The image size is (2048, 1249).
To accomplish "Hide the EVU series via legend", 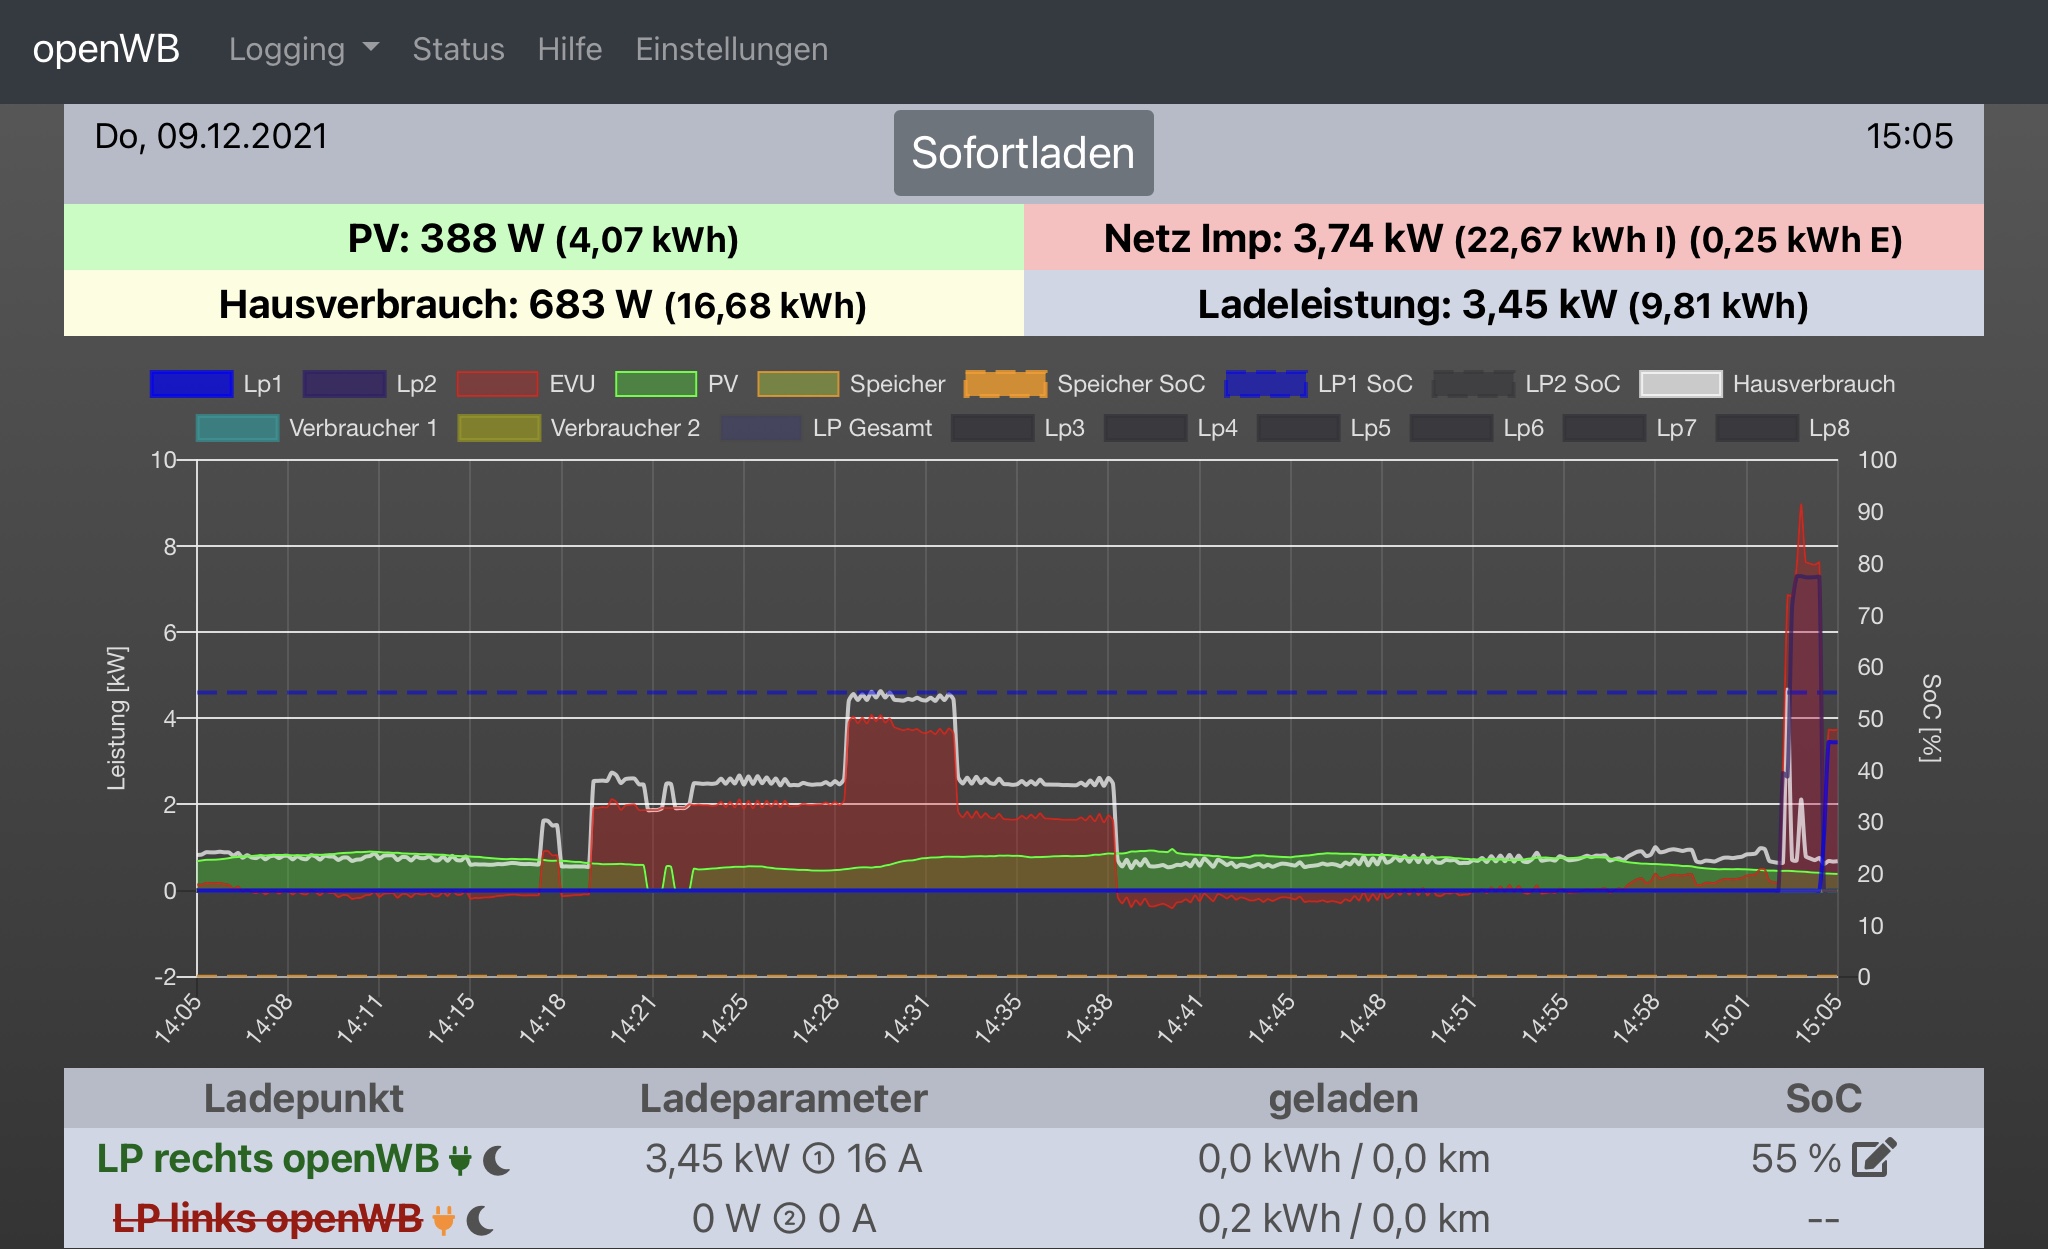I will coord(497,384).
